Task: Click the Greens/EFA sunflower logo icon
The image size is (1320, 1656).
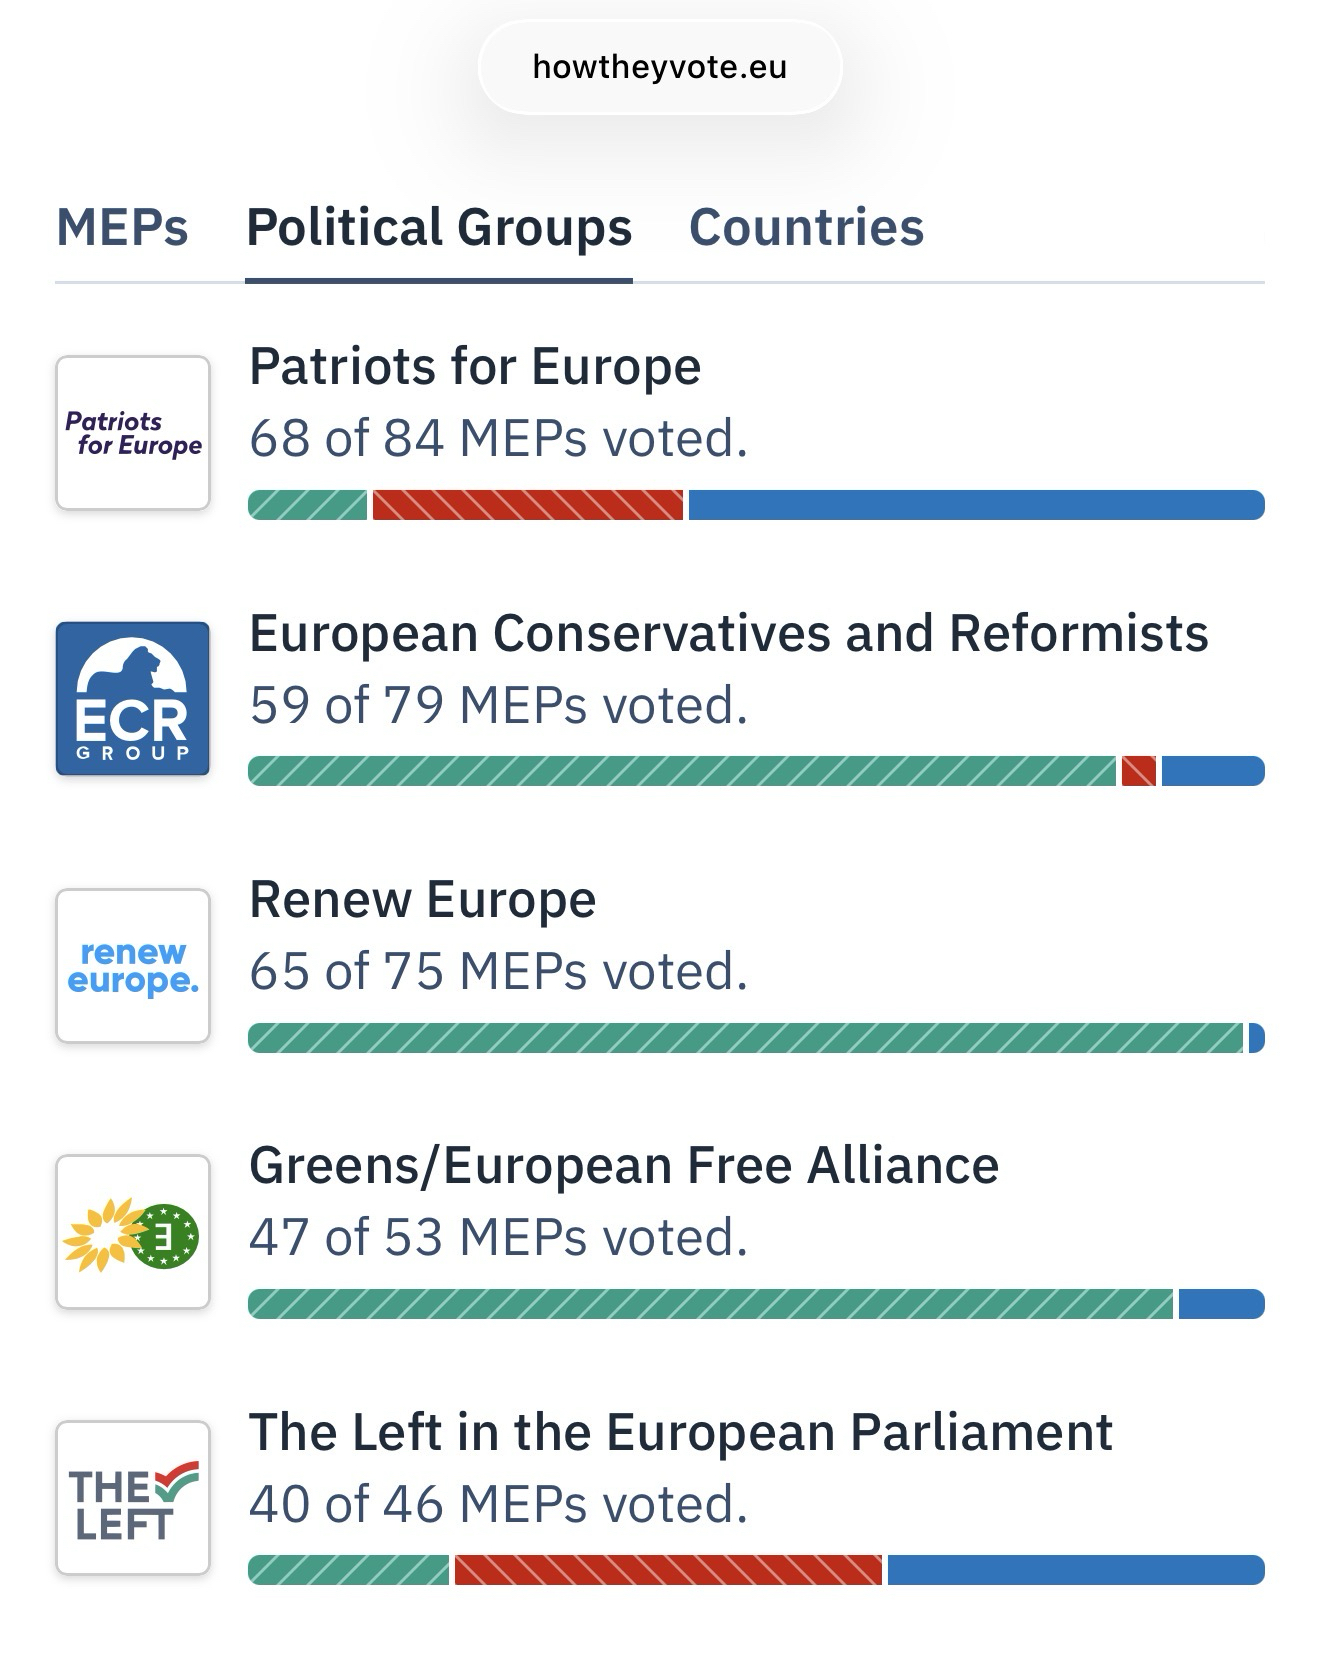Action: click(133, 1232)
